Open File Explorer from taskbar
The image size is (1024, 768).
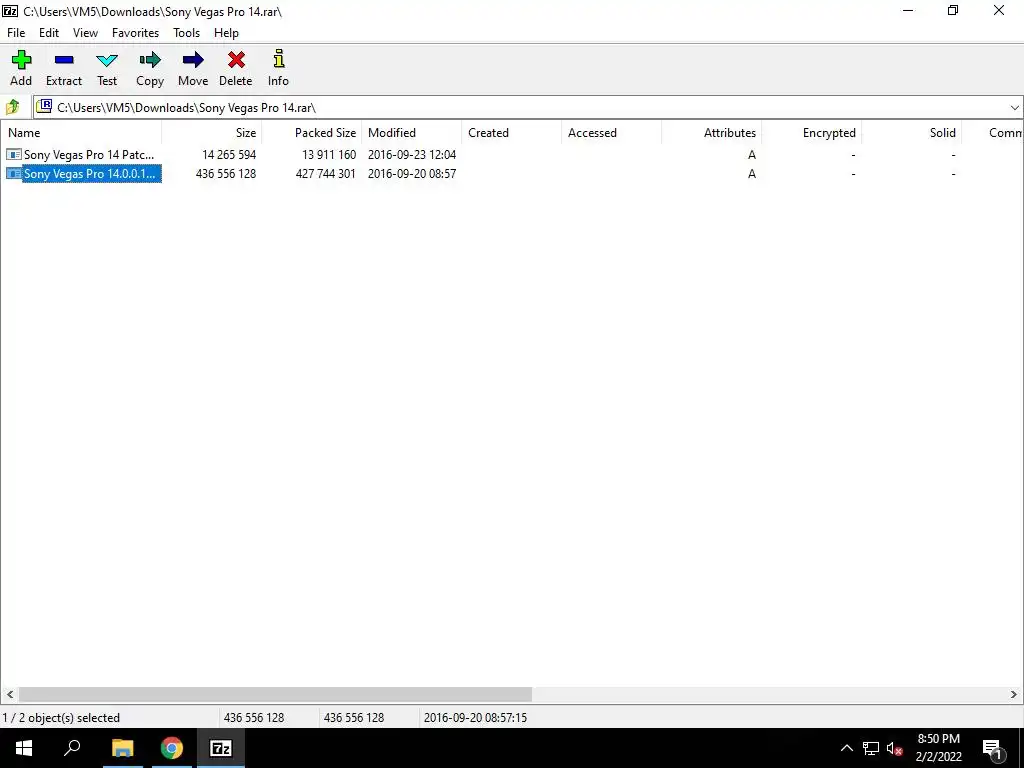122,748
